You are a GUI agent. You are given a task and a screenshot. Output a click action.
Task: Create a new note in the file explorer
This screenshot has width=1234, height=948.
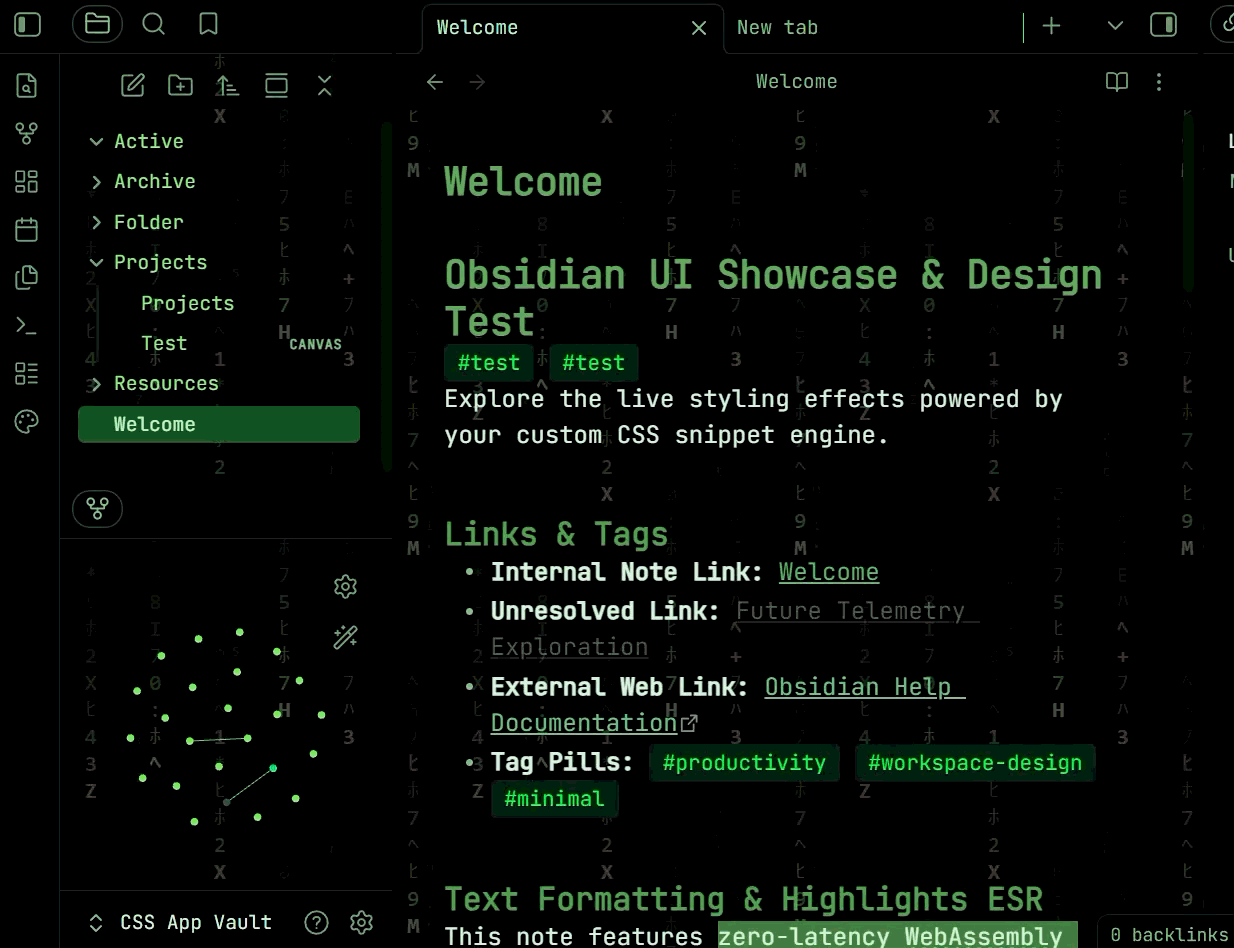point(132,85)
